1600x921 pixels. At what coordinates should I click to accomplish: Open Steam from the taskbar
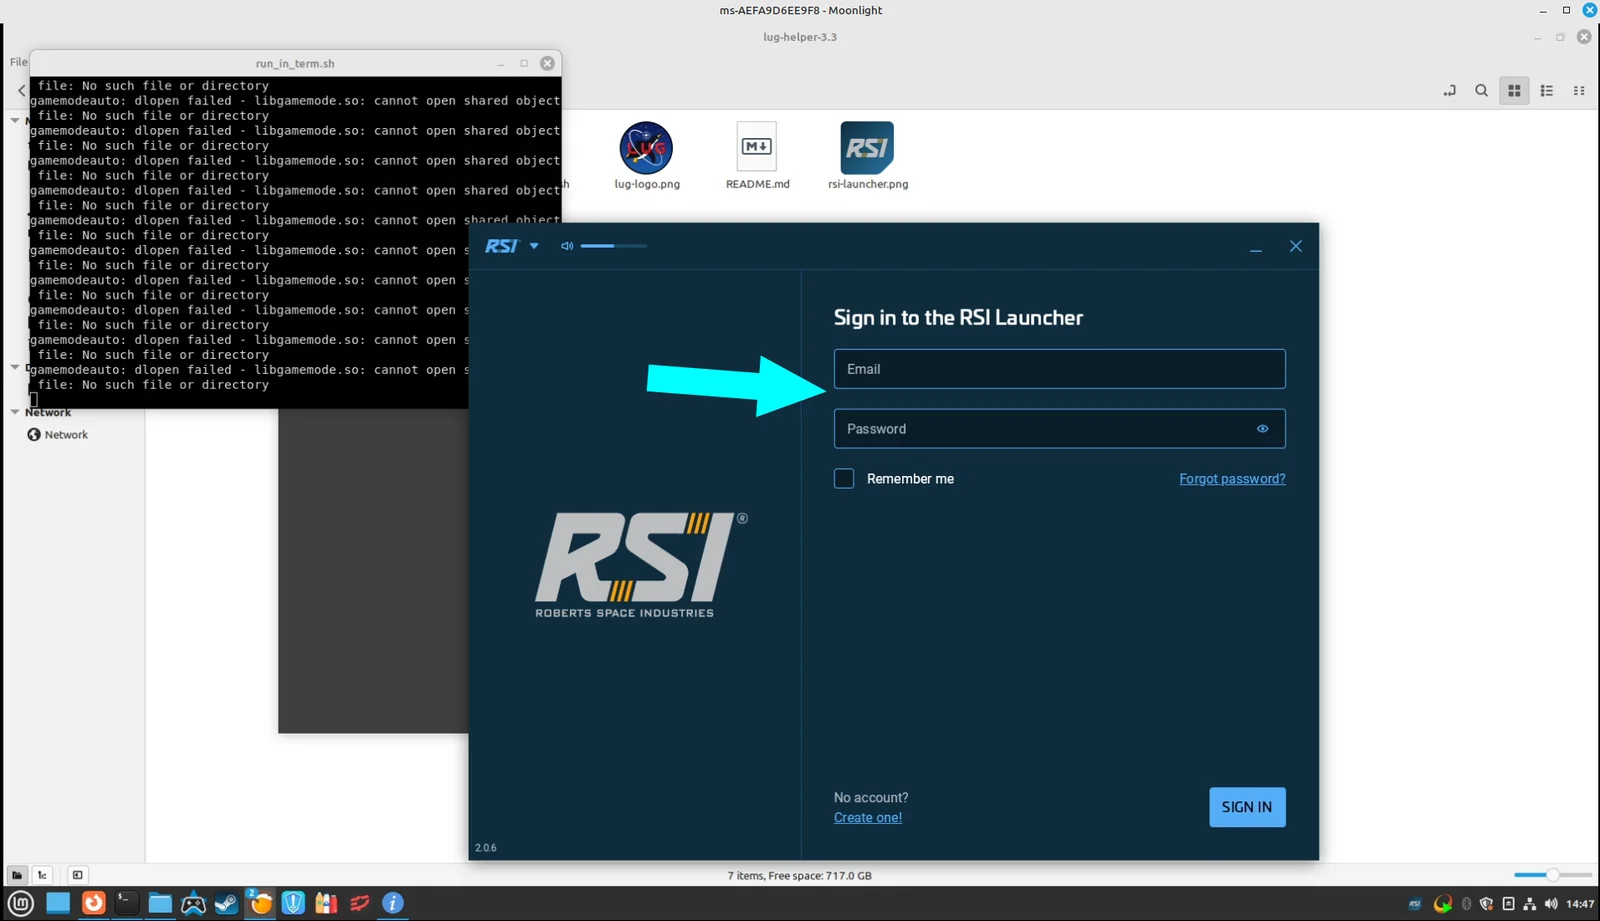point(226,903)
